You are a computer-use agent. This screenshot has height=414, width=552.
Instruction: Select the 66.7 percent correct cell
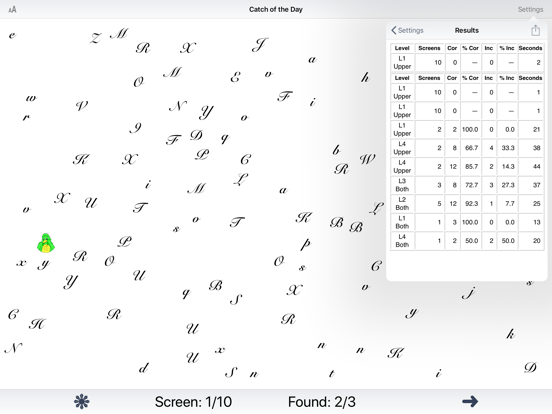[470, 148]
